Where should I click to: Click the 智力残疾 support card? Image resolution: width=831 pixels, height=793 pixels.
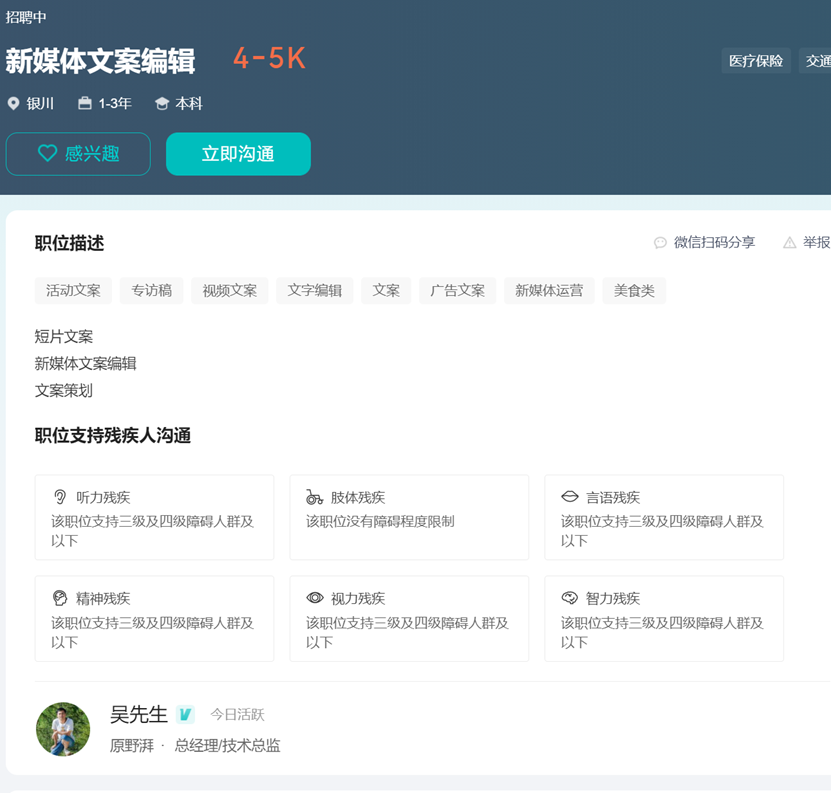pos(664,618)
